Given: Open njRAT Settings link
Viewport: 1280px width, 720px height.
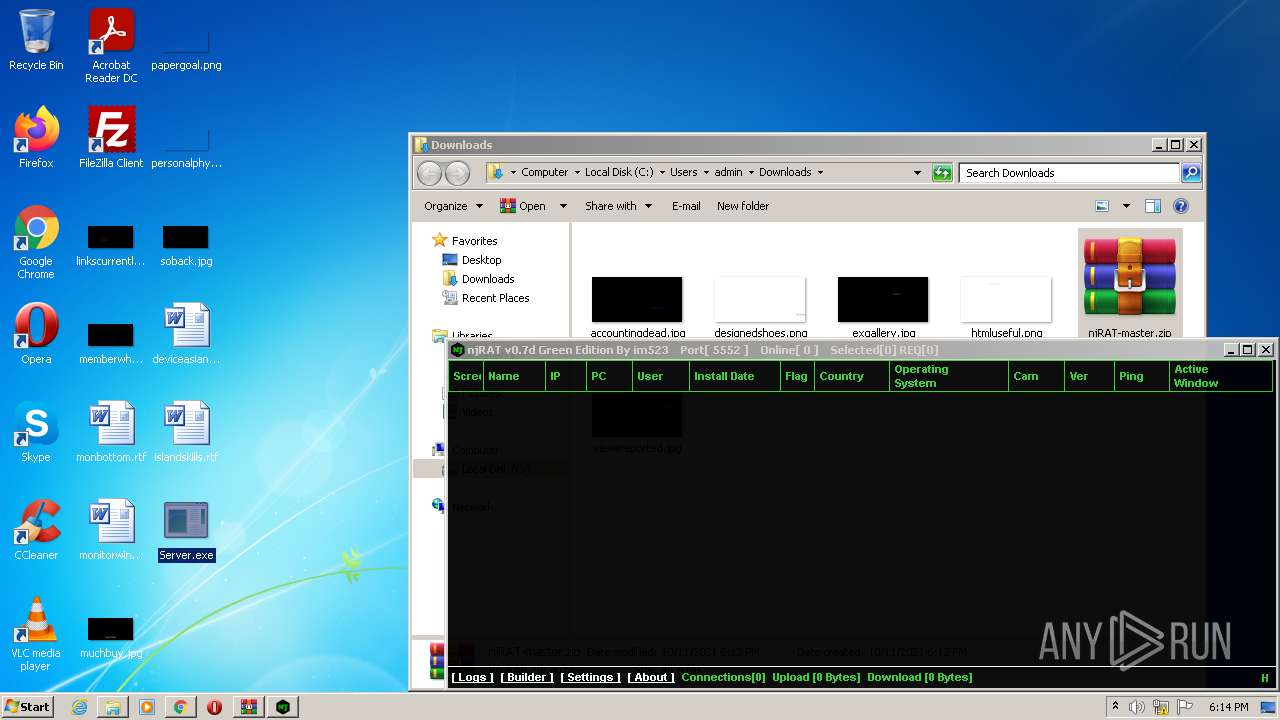Looking at the screenshot, I should click(x=590, y=677).
